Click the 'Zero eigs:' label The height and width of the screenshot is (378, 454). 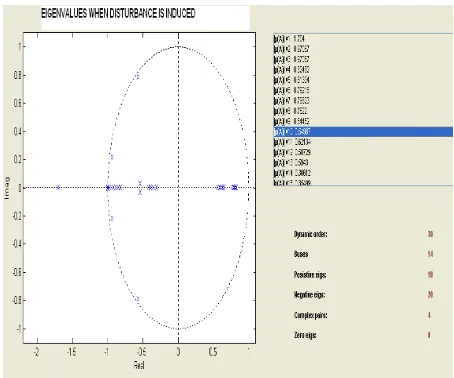(305, 335)
